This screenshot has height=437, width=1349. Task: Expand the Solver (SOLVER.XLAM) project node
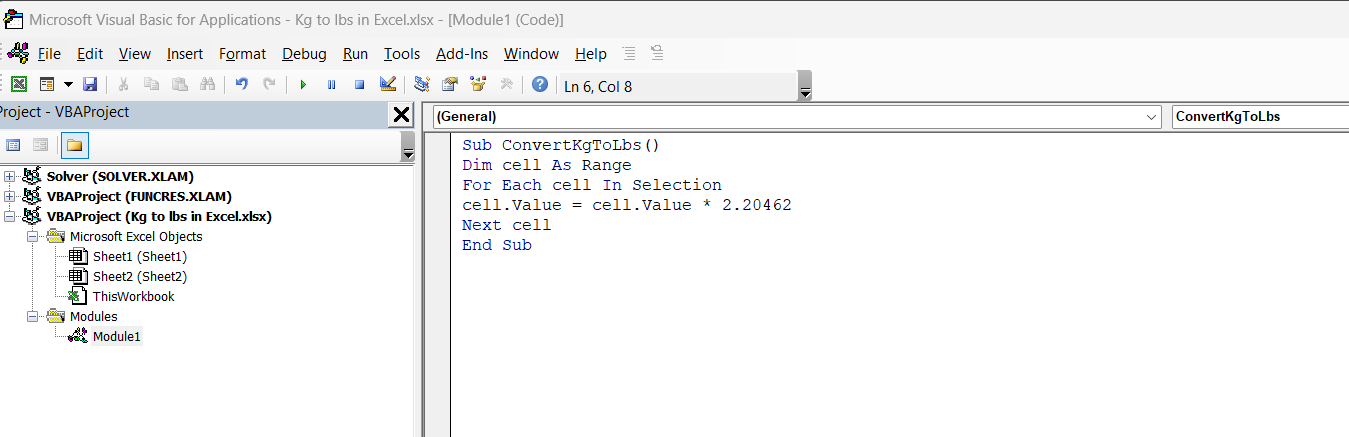pos(10,177)
